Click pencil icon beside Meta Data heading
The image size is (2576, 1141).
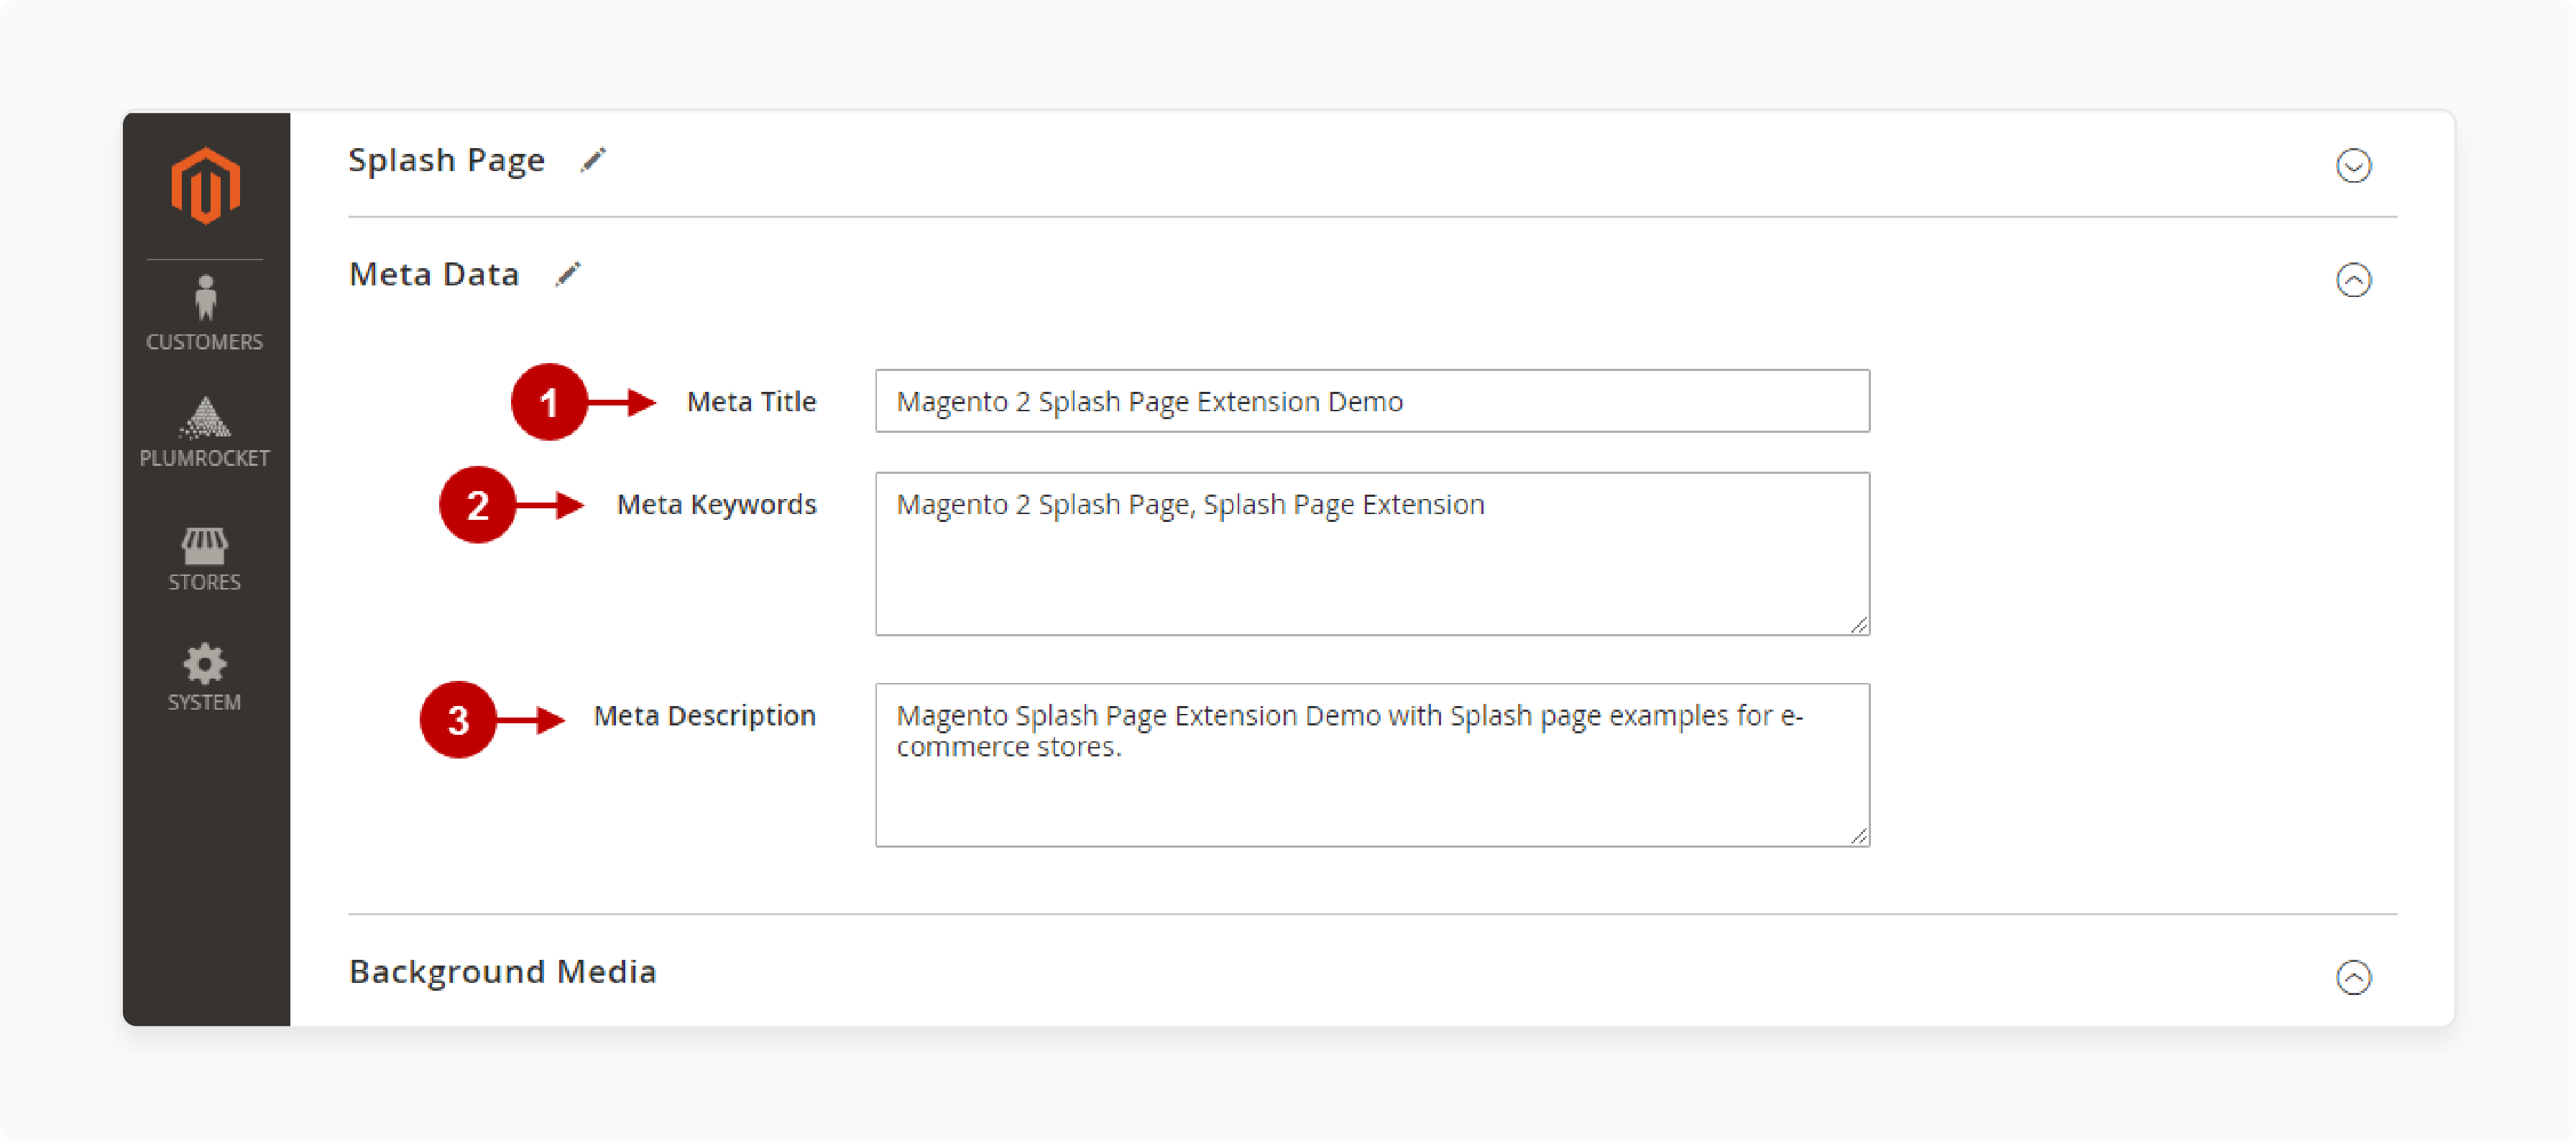coord(568,274)
